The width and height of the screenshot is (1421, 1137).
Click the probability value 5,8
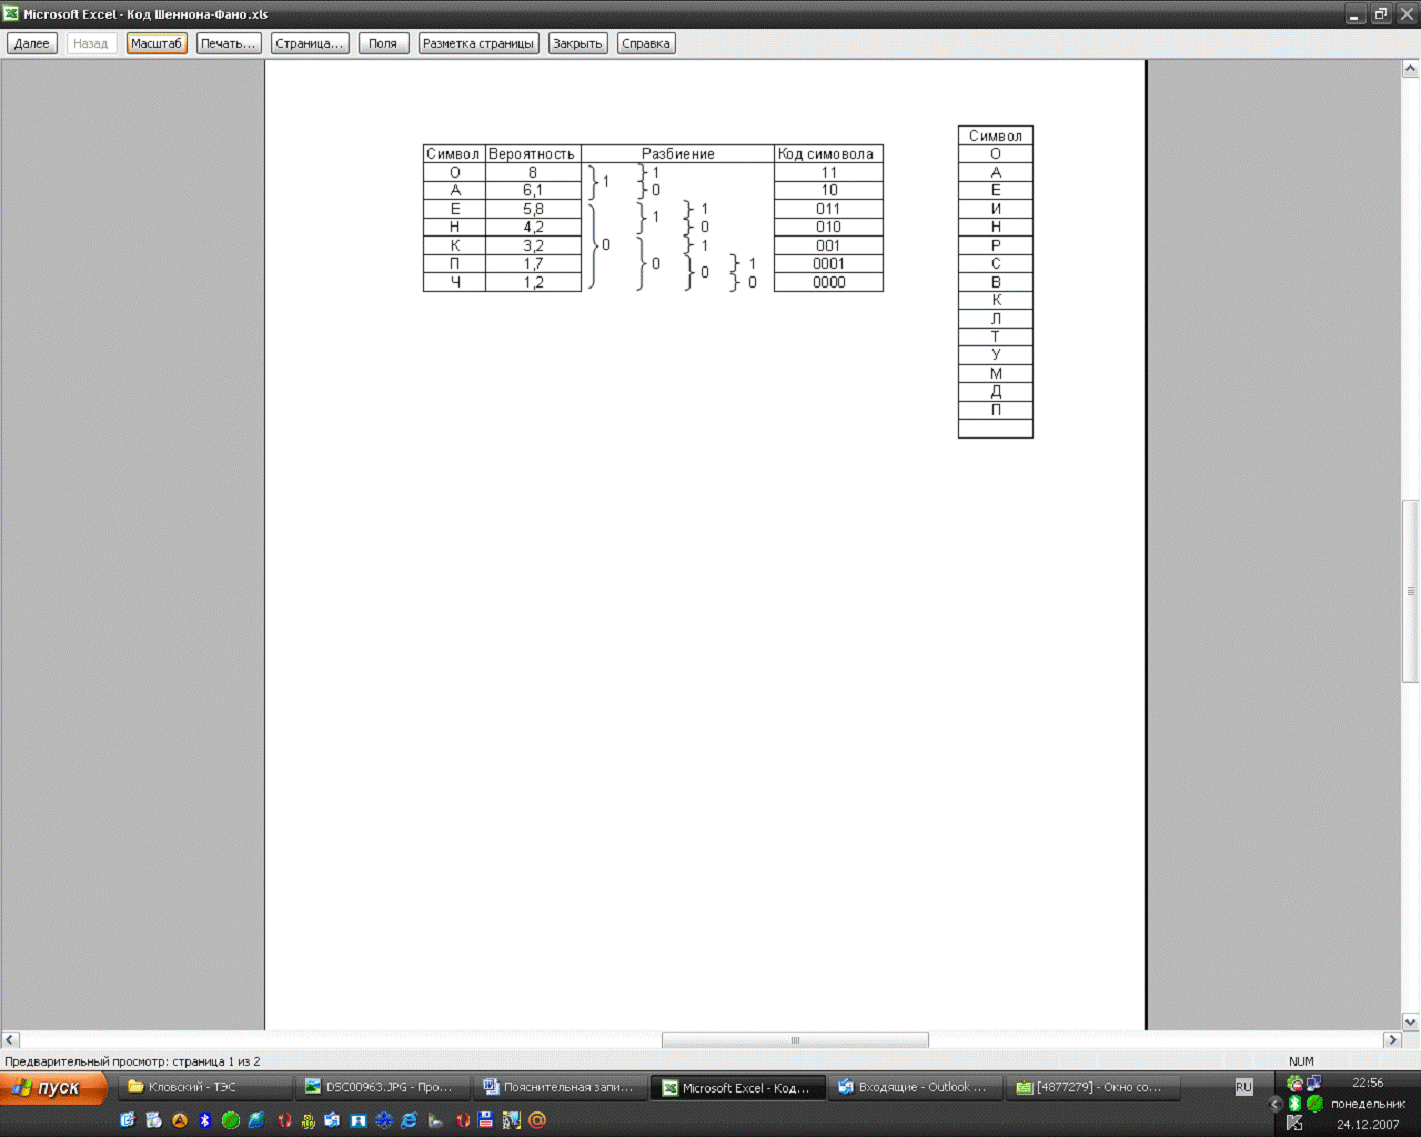[x=533, y=209]
